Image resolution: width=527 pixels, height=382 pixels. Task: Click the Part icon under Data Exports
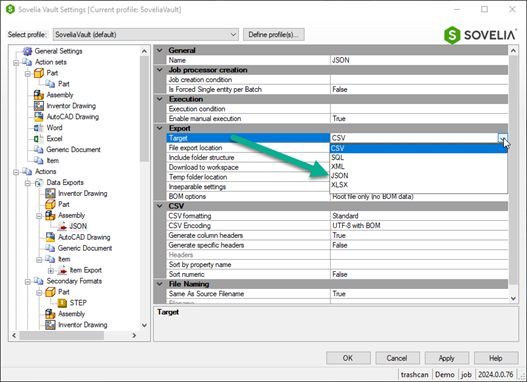tap(50, 204)
